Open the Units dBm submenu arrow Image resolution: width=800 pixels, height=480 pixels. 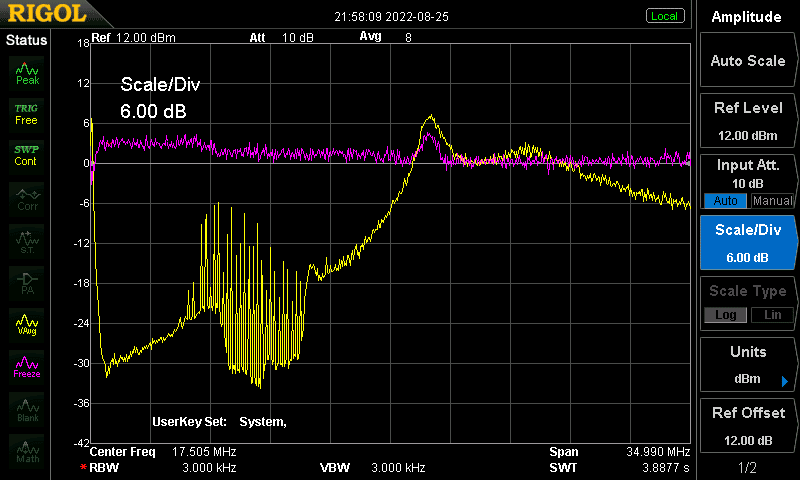[785, 381]
